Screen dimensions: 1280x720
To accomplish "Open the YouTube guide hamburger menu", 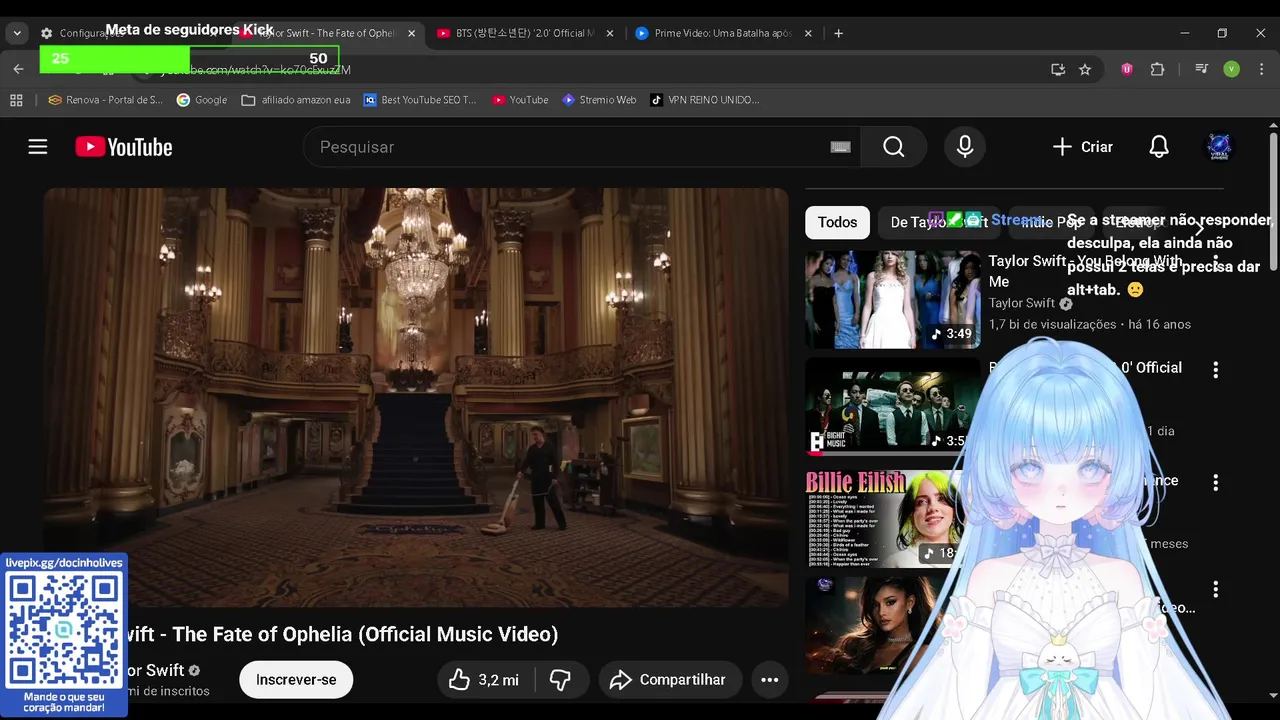I will (38, 147).
